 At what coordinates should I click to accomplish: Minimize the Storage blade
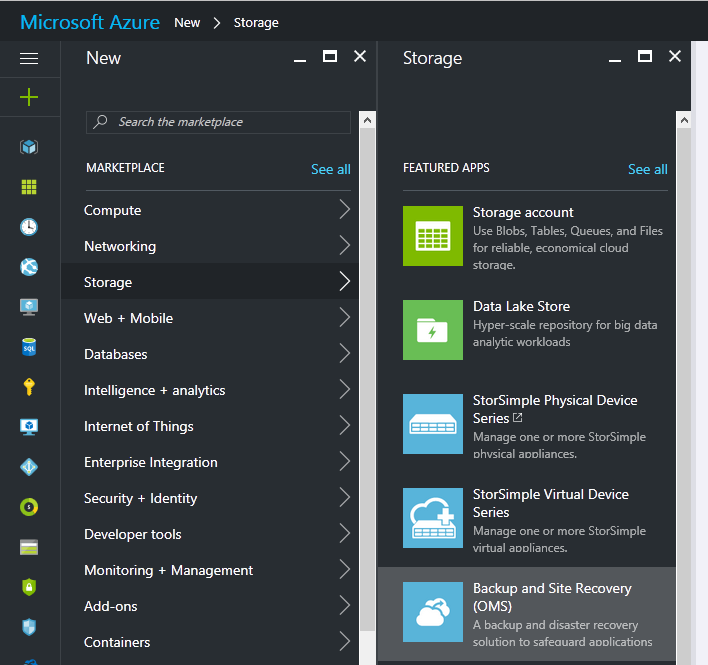(x=615, y=60)
